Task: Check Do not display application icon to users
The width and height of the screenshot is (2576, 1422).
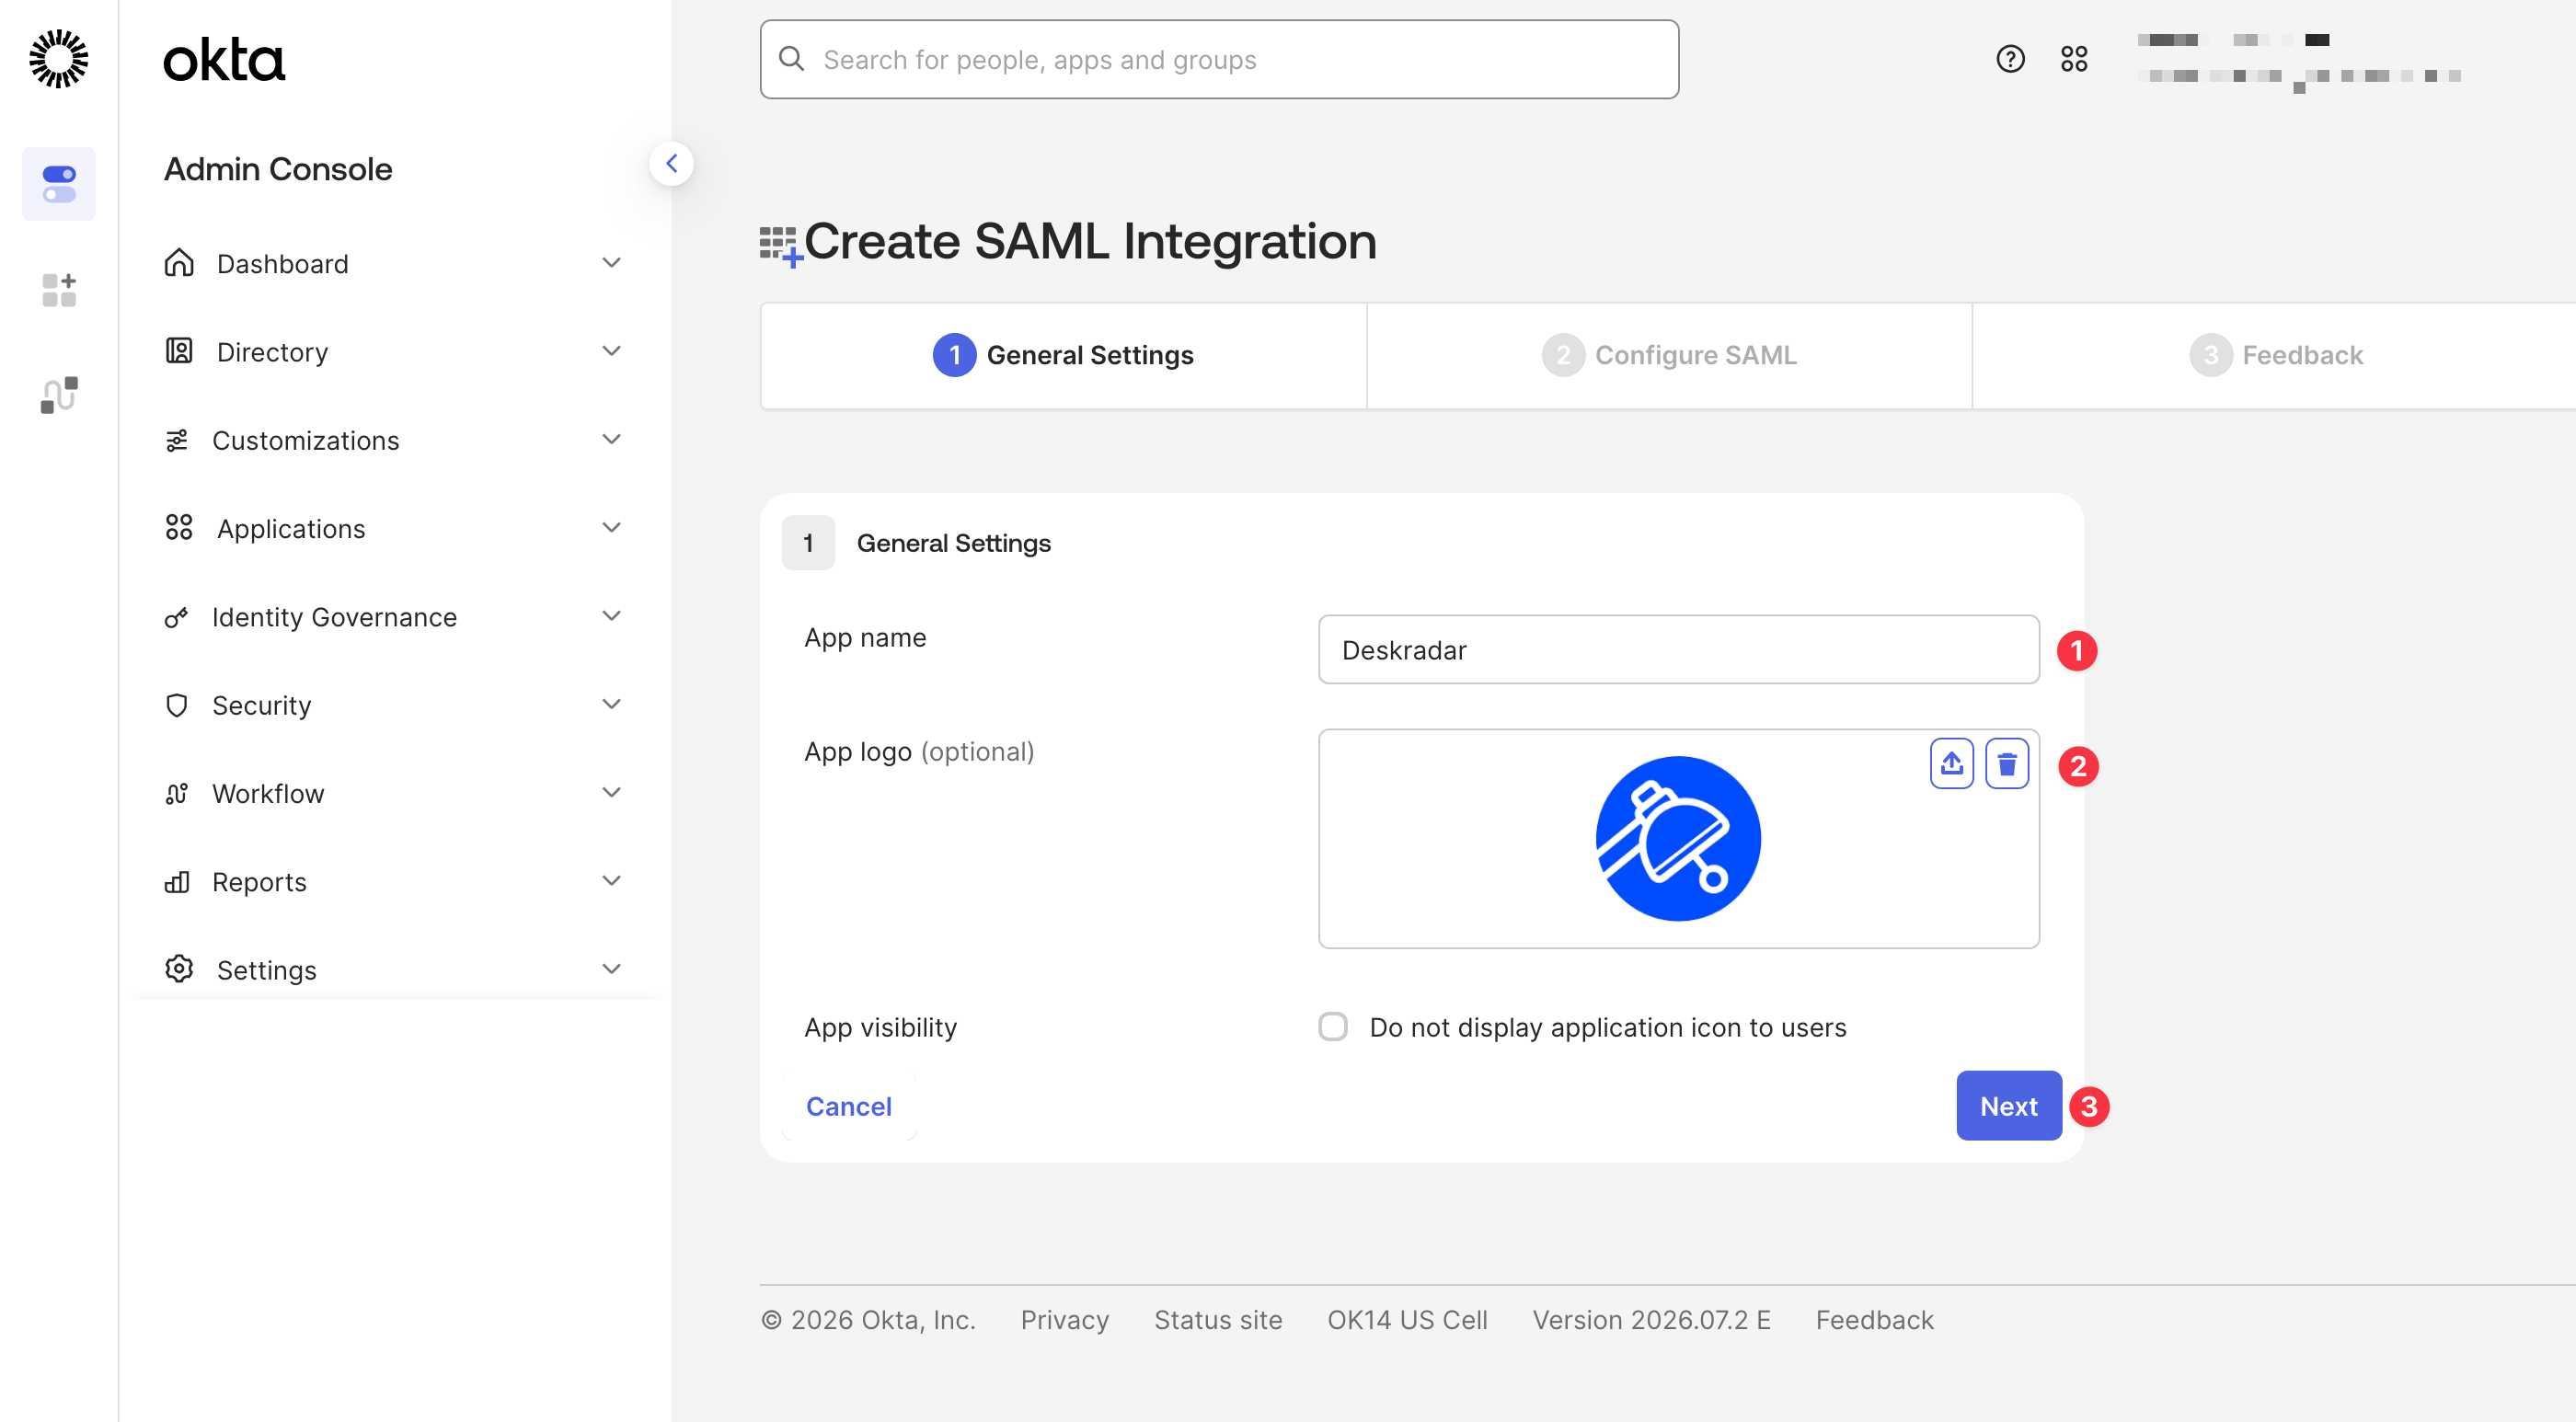Action: (1333, 1027)
